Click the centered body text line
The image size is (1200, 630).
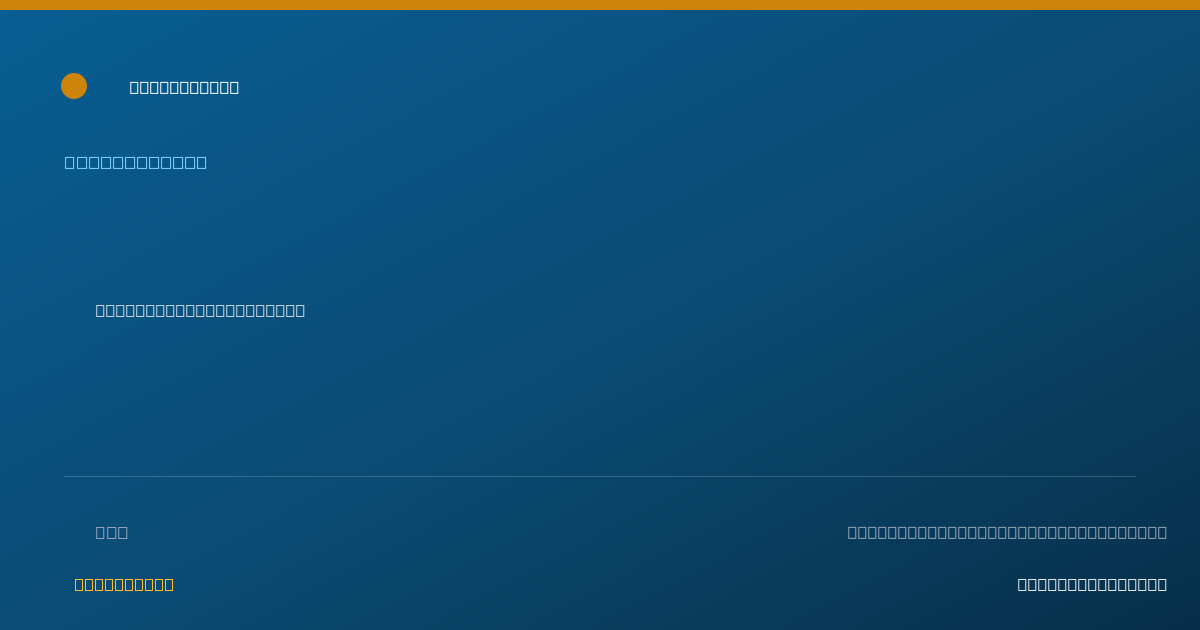point(200,310)
